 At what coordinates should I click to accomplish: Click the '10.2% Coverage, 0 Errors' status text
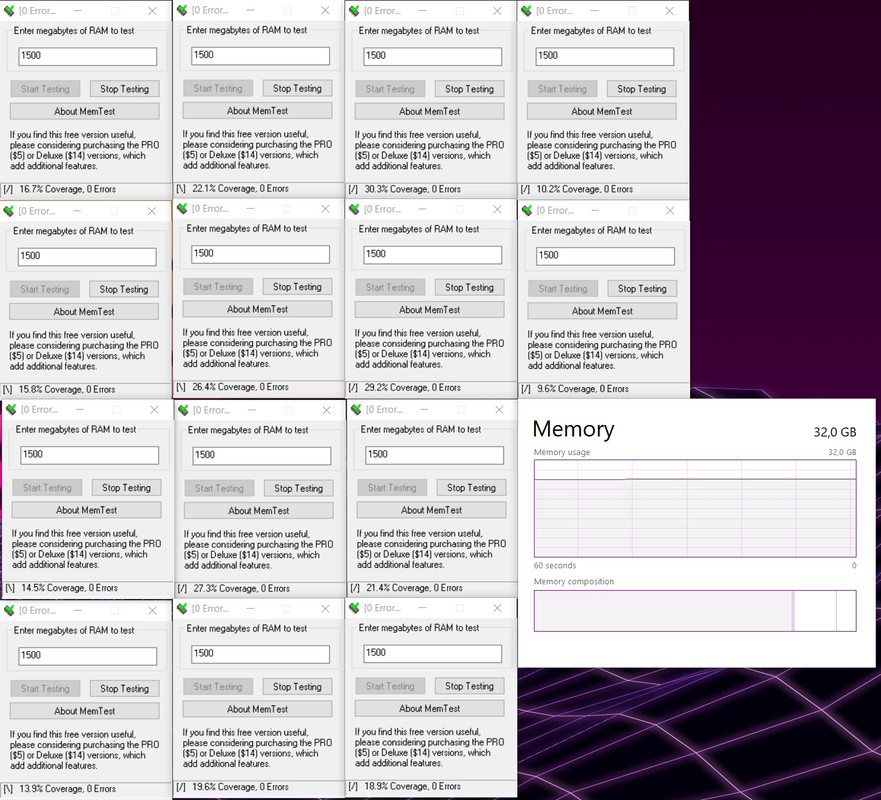584,189
